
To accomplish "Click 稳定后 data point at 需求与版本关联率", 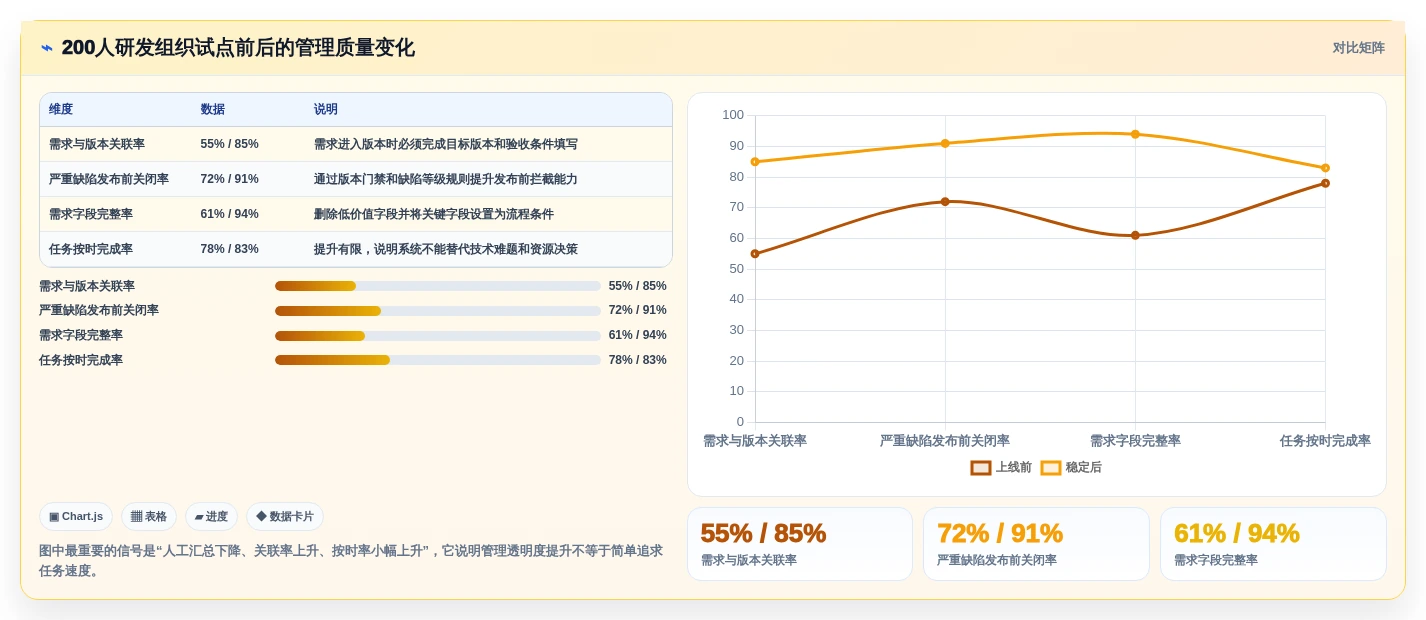I will point(755,162).
